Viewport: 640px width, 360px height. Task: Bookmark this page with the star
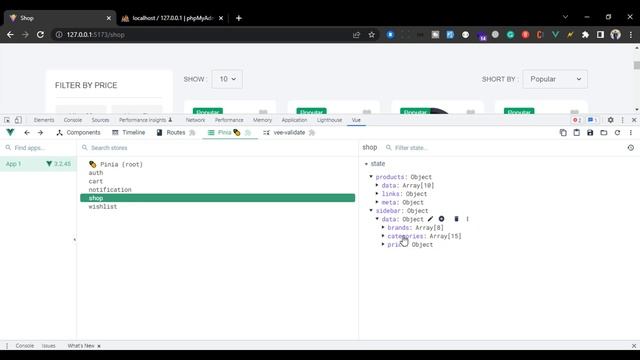pos(371,35)
